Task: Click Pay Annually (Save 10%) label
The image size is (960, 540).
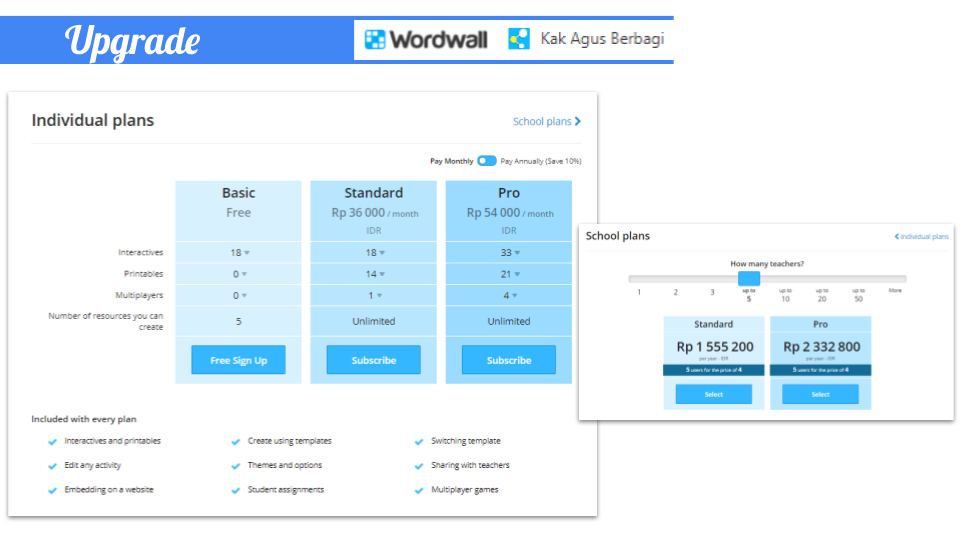Action: tap(541, 161)
